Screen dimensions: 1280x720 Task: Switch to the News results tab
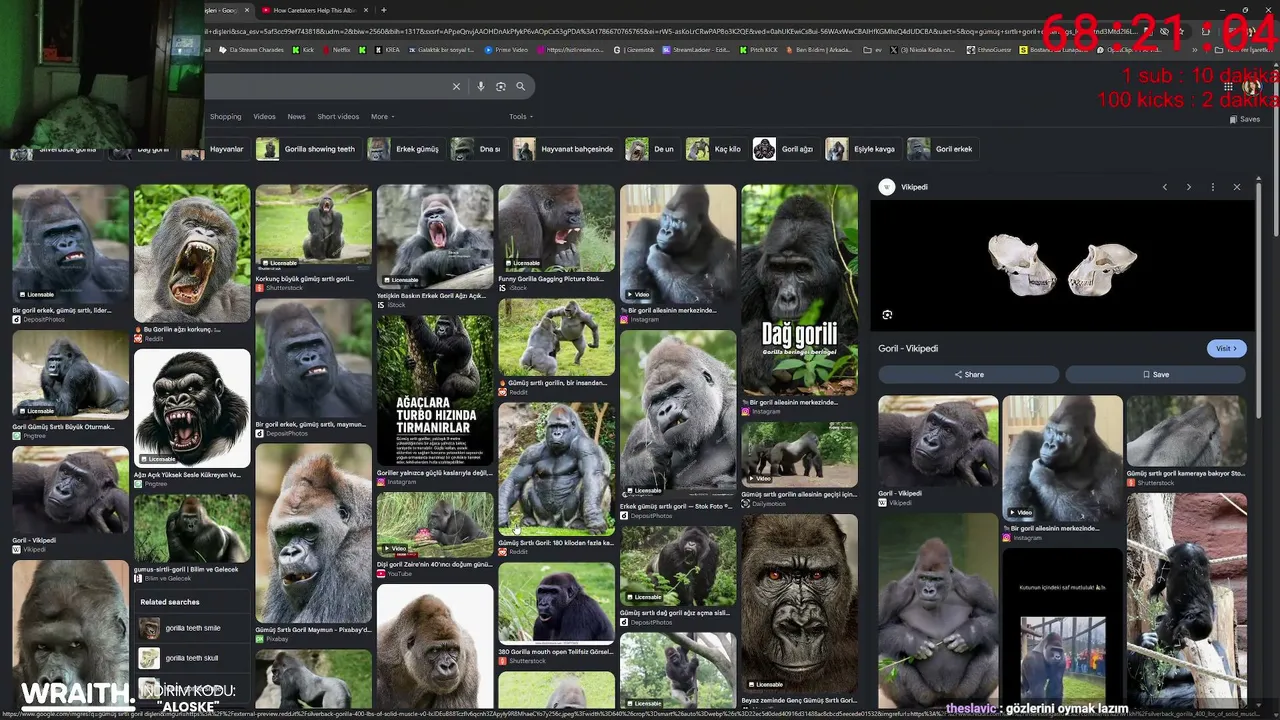click(296, 117)
